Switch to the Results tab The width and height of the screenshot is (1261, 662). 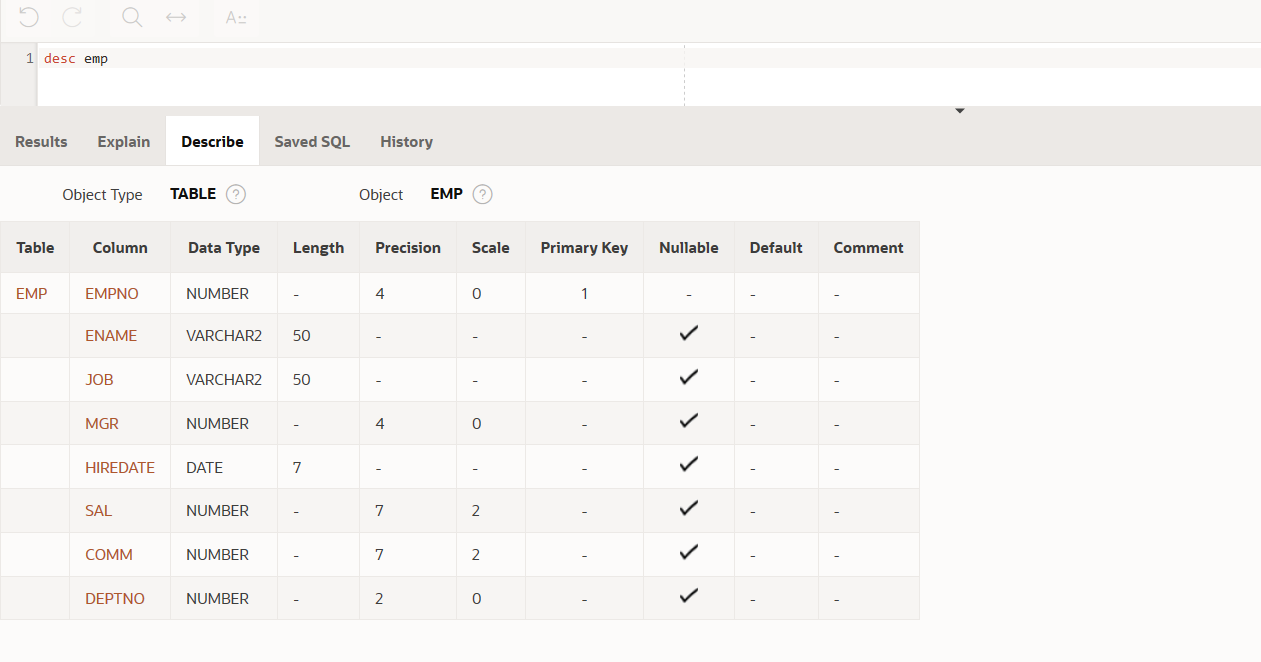pyautogui.click(x=40, y=141)
